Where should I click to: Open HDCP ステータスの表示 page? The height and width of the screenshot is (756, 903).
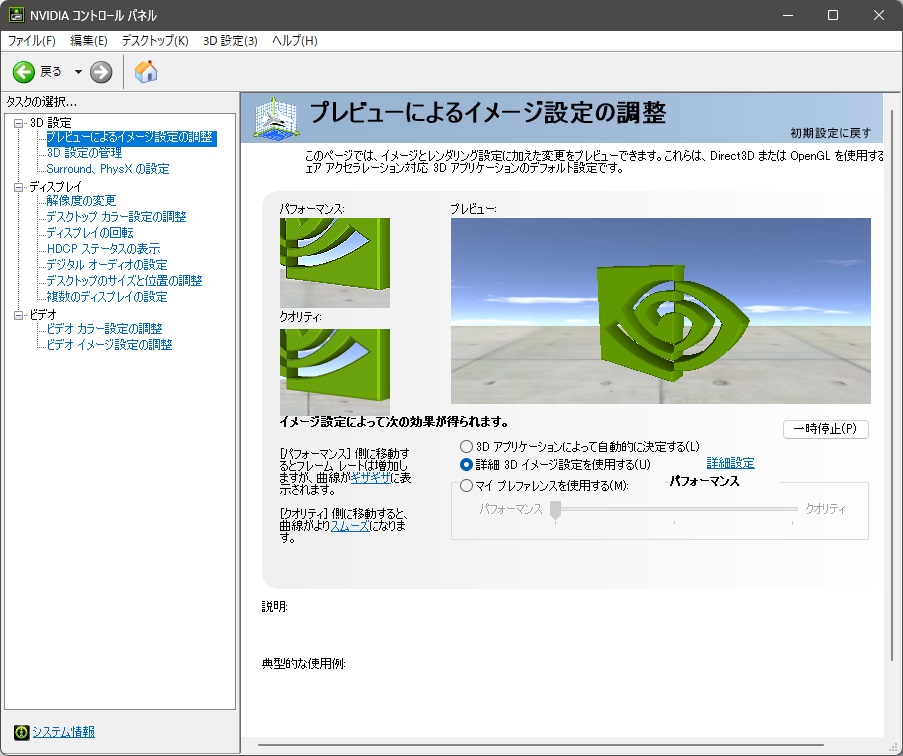click(x=104, y=249)
